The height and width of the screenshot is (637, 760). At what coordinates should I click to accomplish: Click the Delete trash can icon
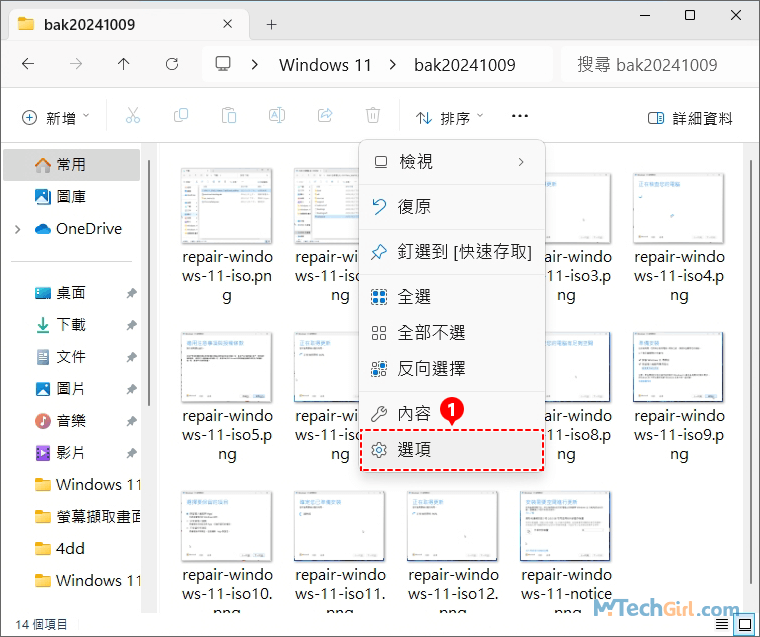pos(373,117)
